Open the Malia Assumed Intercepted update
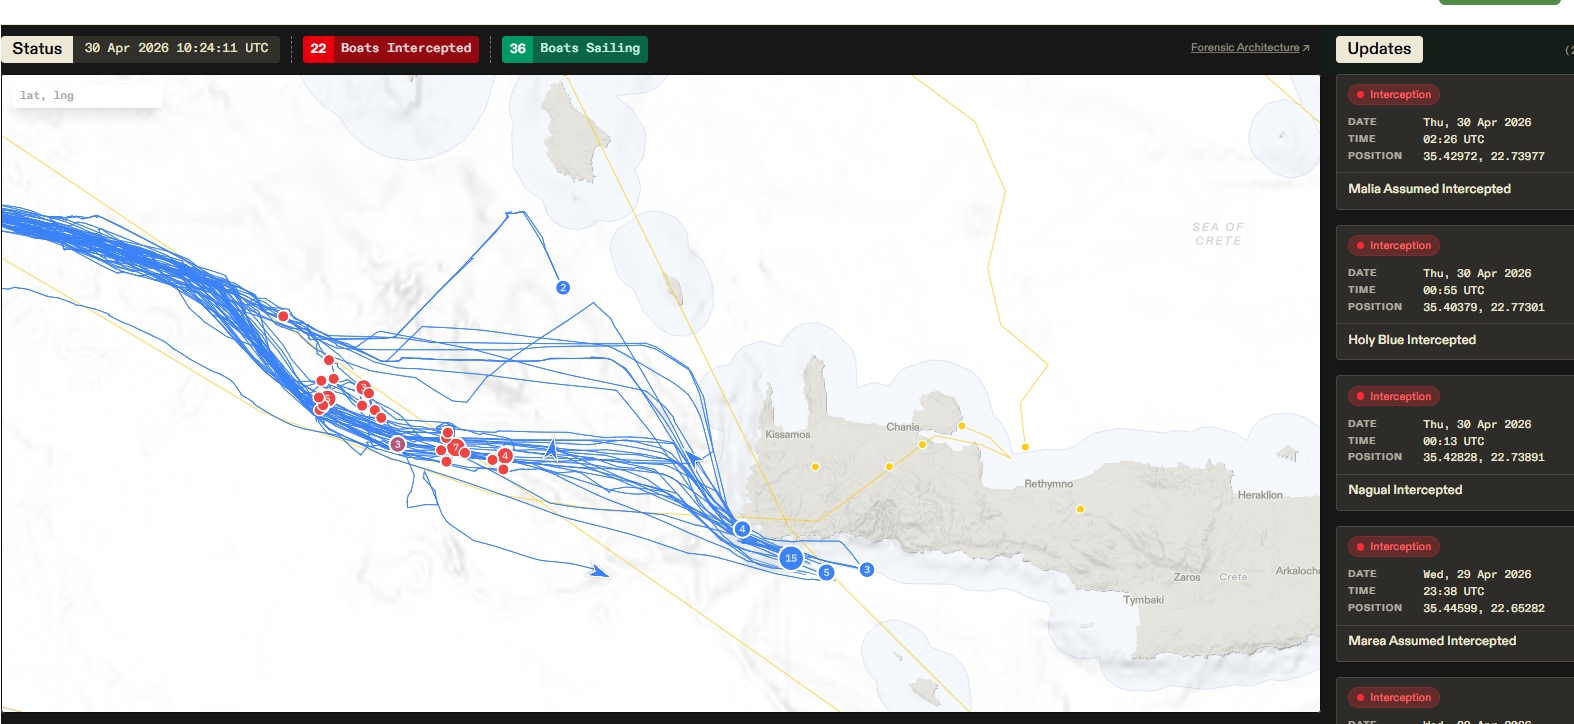 1429,189
